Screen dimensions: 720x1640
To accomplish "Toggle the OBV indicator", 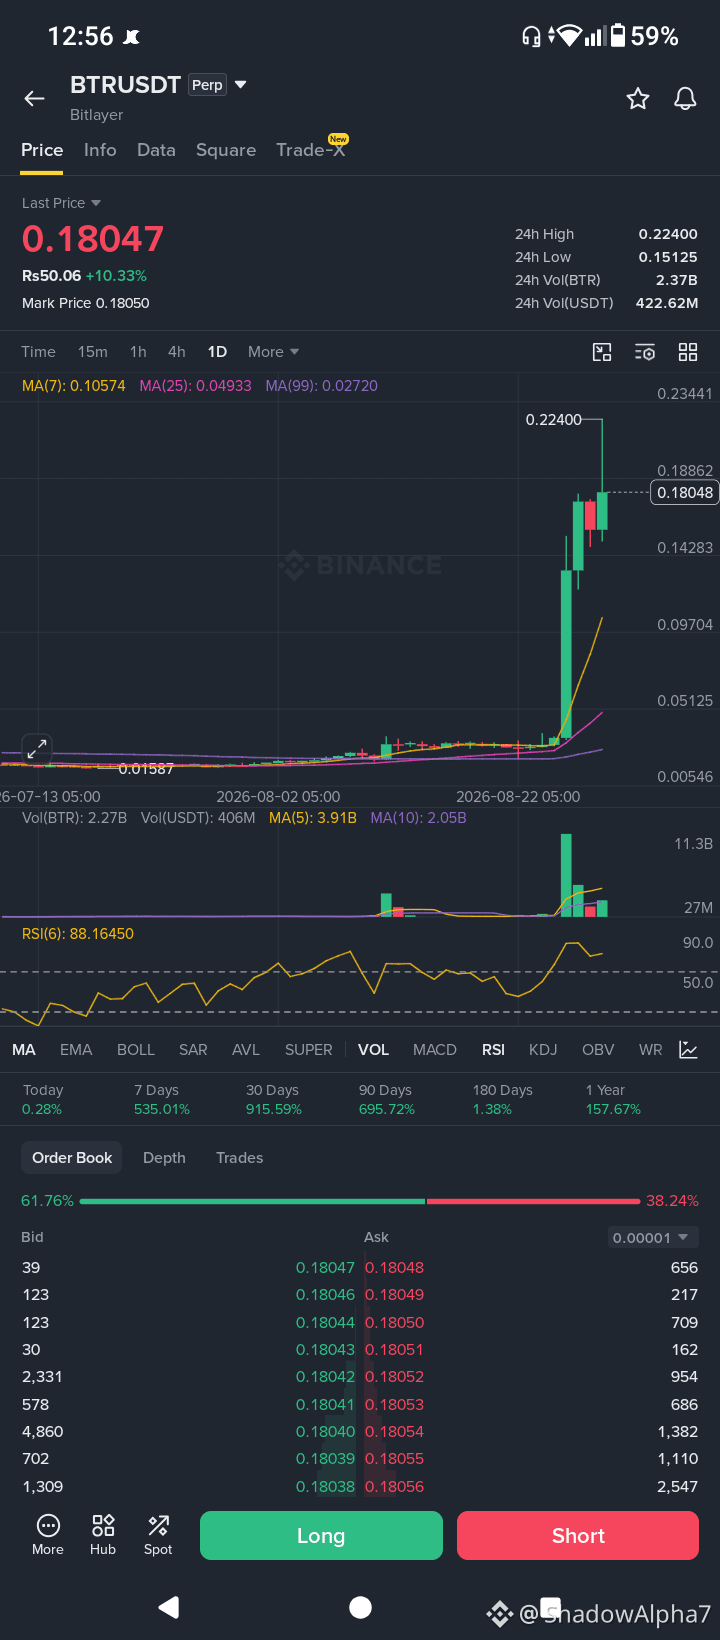I will tap(598, 1050).
